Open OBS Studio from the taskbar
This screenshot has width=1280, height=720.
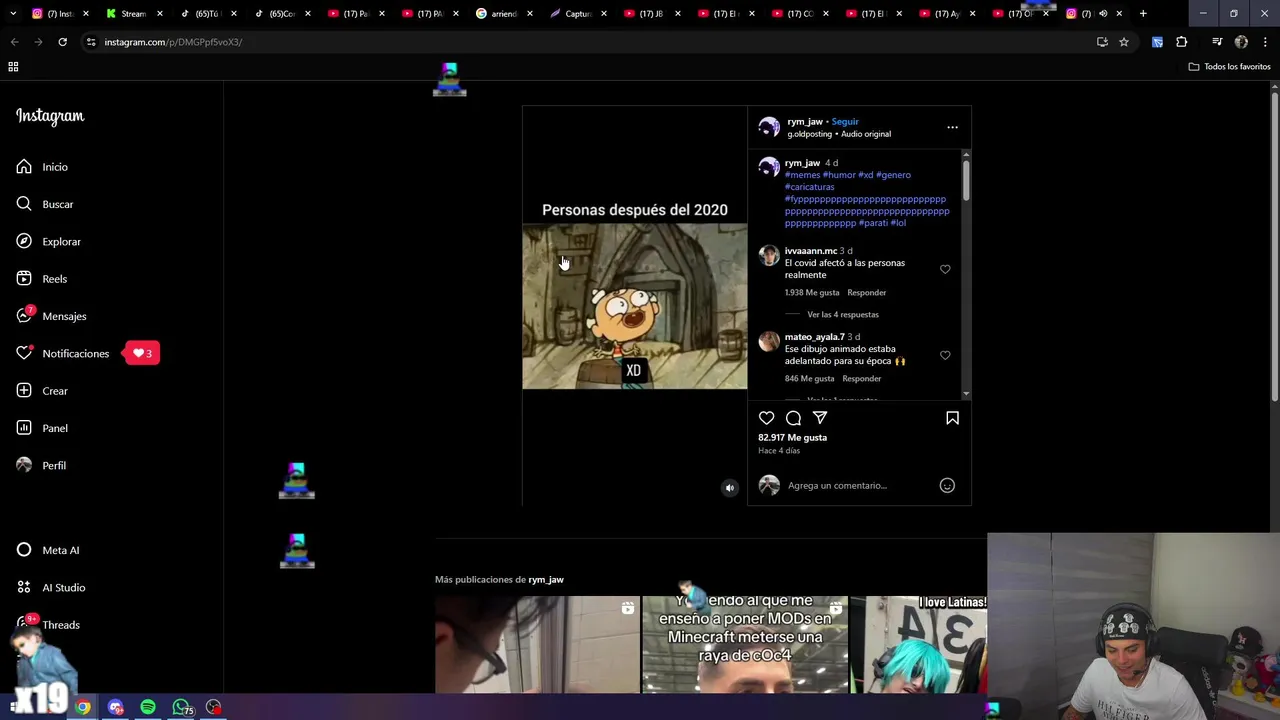(x=214, y=707)
